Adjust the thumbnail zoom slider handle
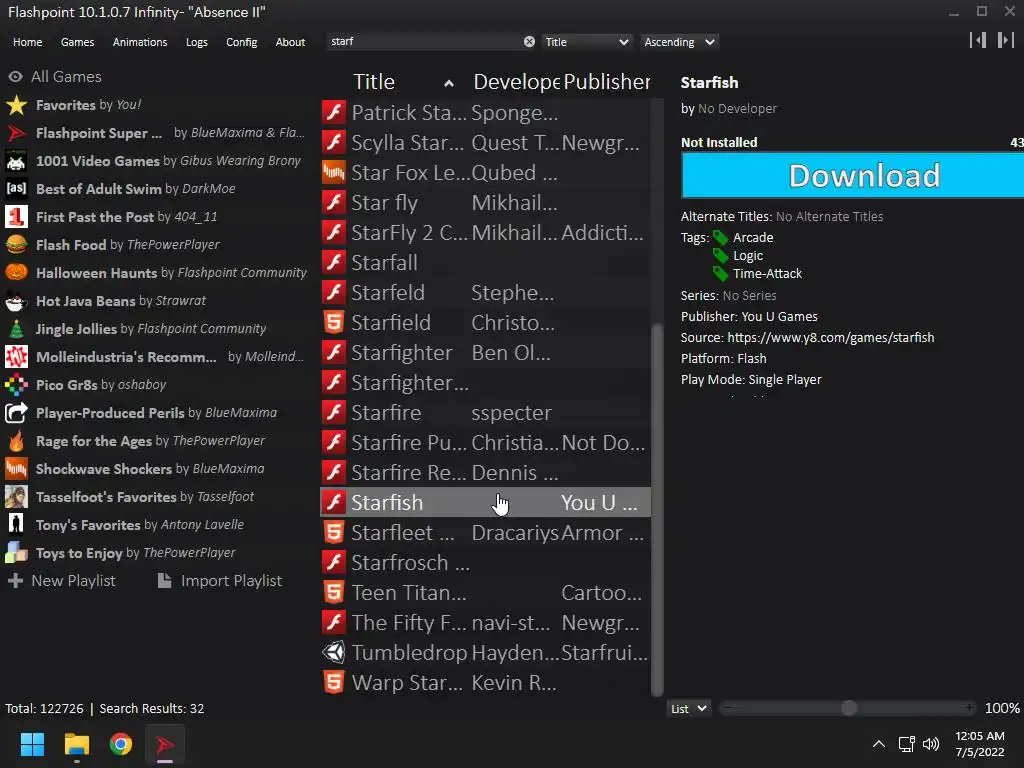This screenshot has width=1024, height=768. [x=849, y=709]
